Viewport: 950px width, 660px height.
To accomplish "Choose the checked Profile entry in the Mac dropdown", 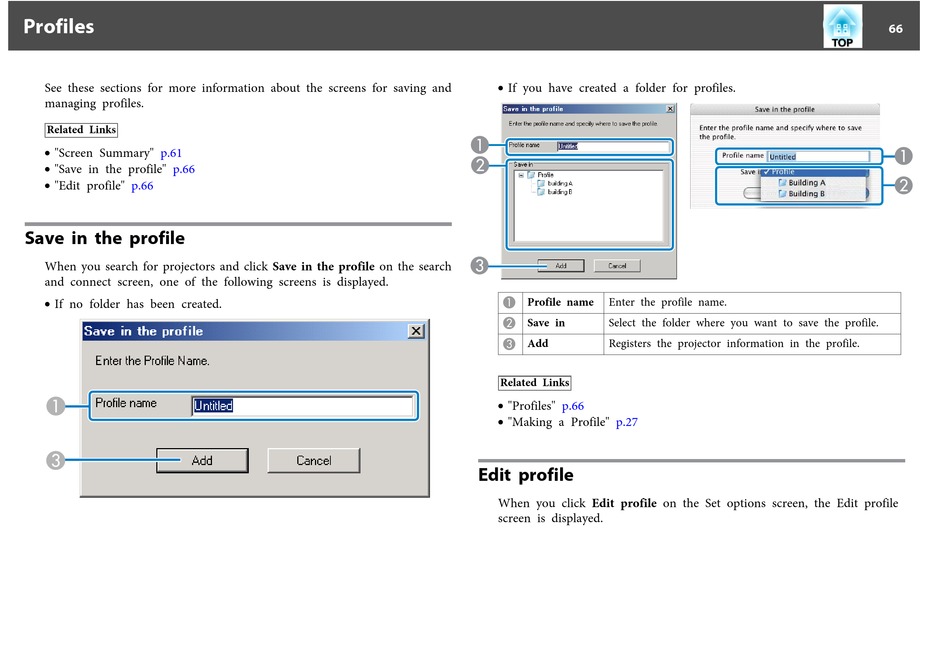I will [x=814, y=172].
